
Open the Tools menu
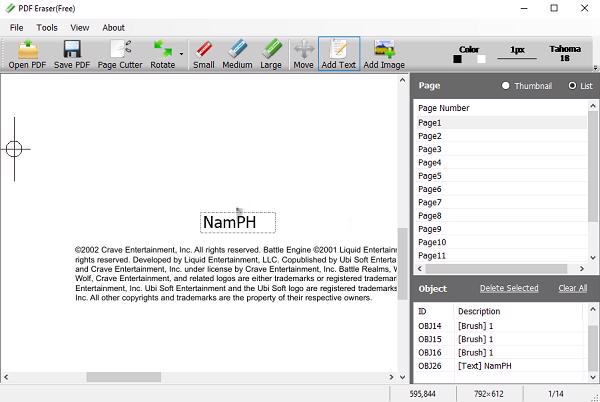tap(47, 27)
